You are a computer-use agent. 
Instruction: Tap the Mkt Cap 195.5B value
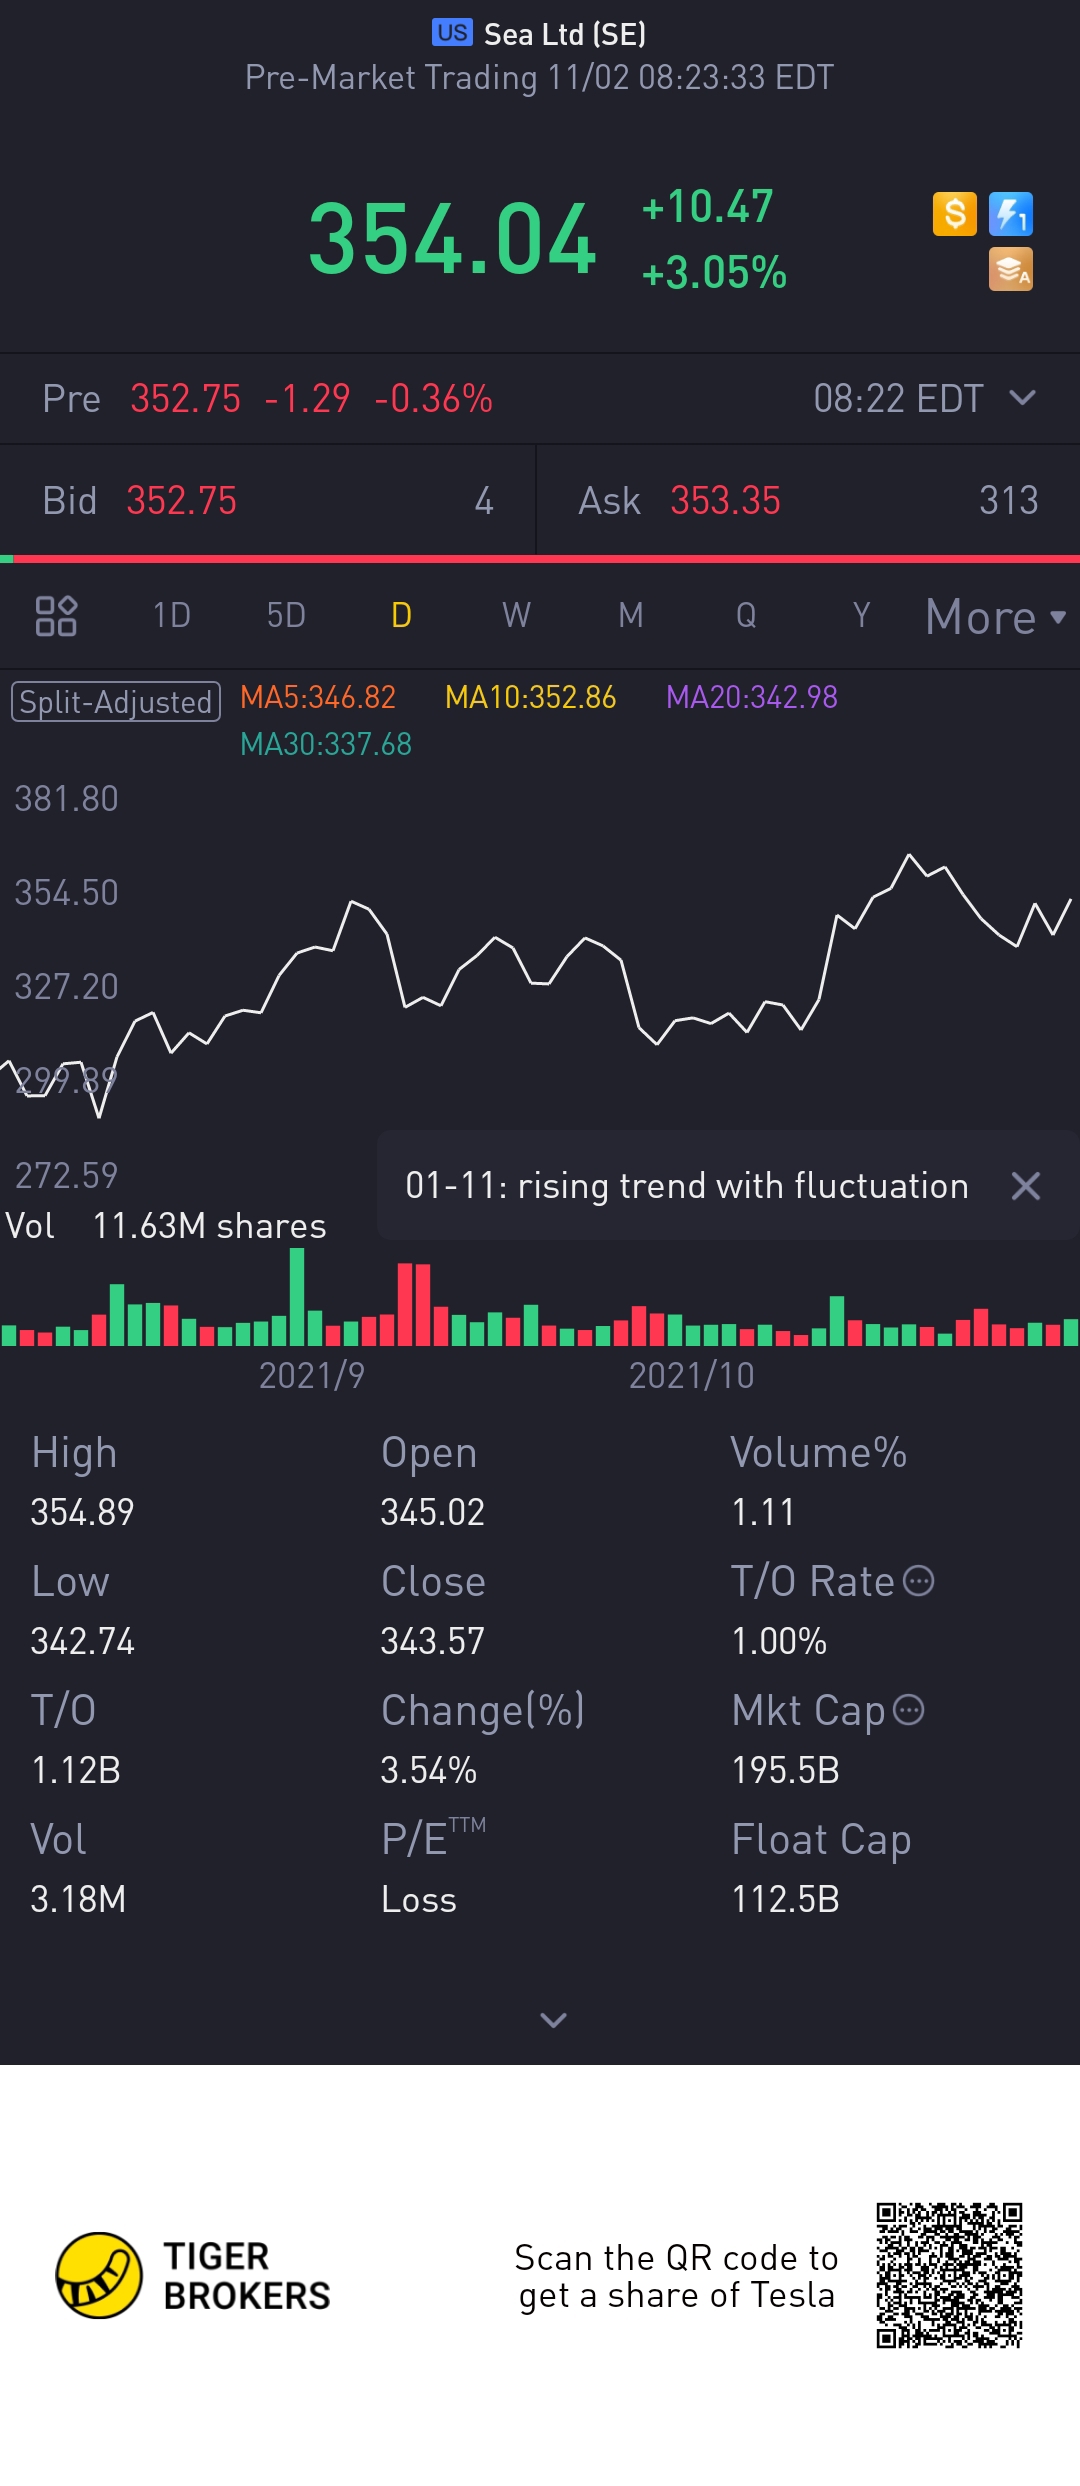785,1770
